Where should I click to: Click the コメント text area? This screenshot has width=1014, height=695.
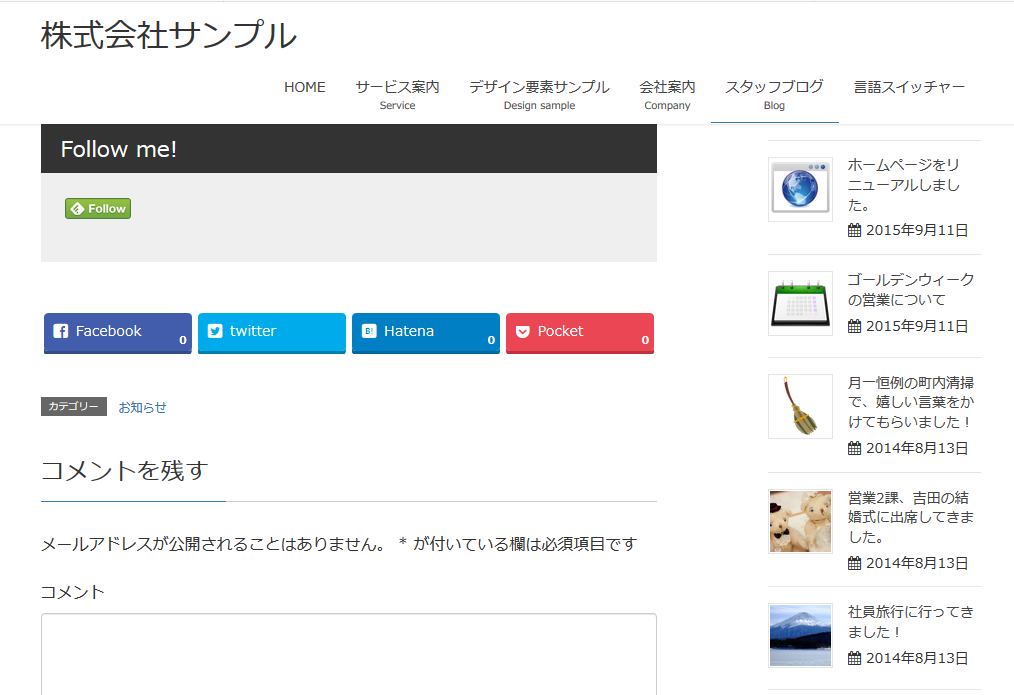(349, 654)
